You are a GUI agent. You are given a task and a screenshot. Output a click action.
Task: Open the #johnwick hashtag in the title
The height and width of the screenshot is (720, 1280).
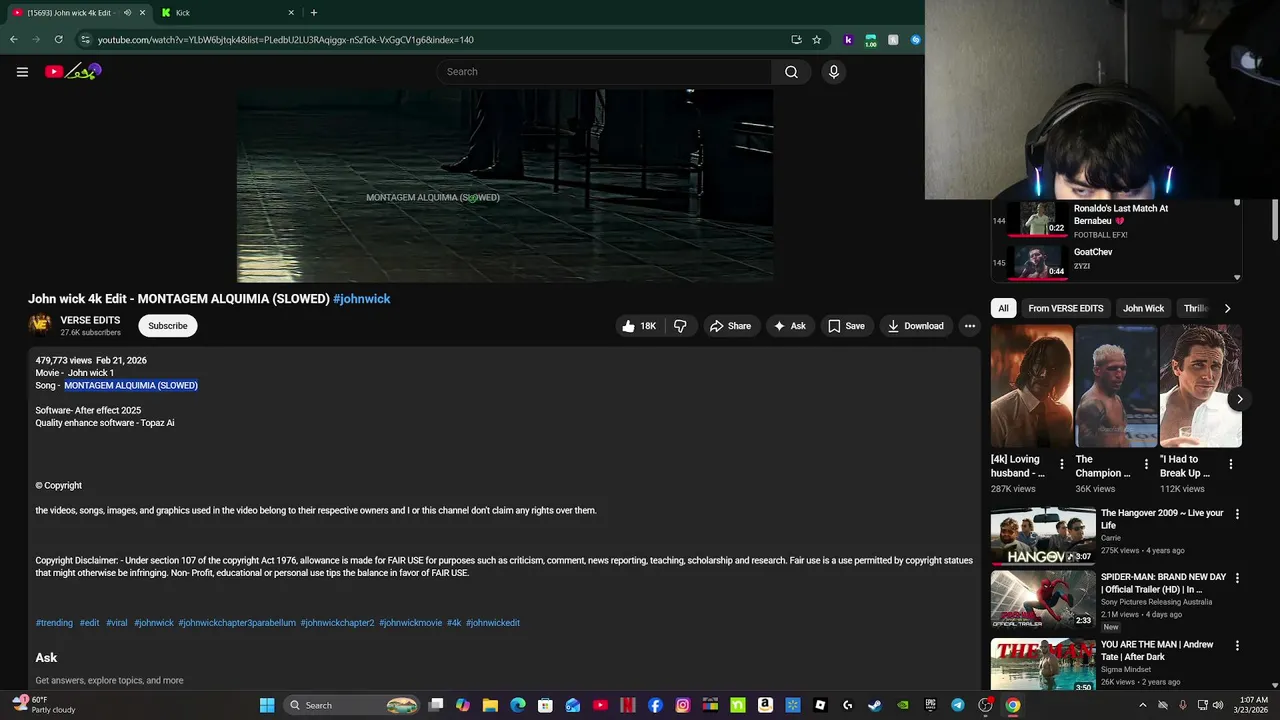tap(362, 299)
